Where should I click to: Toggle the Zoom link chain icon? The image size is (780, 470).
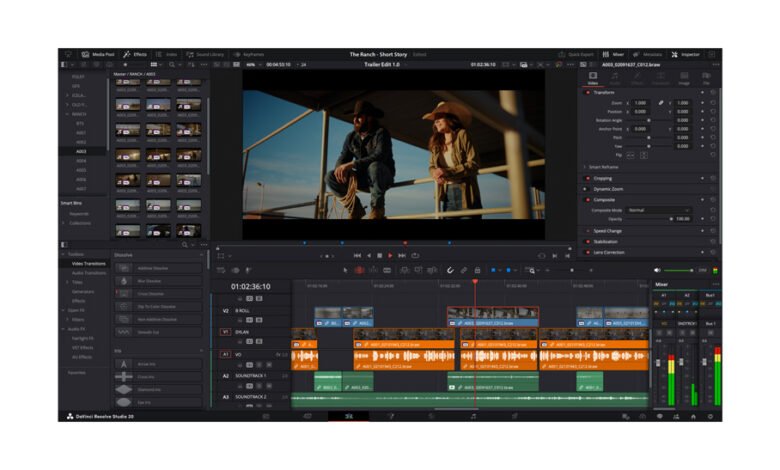click(x=661, y=103)
